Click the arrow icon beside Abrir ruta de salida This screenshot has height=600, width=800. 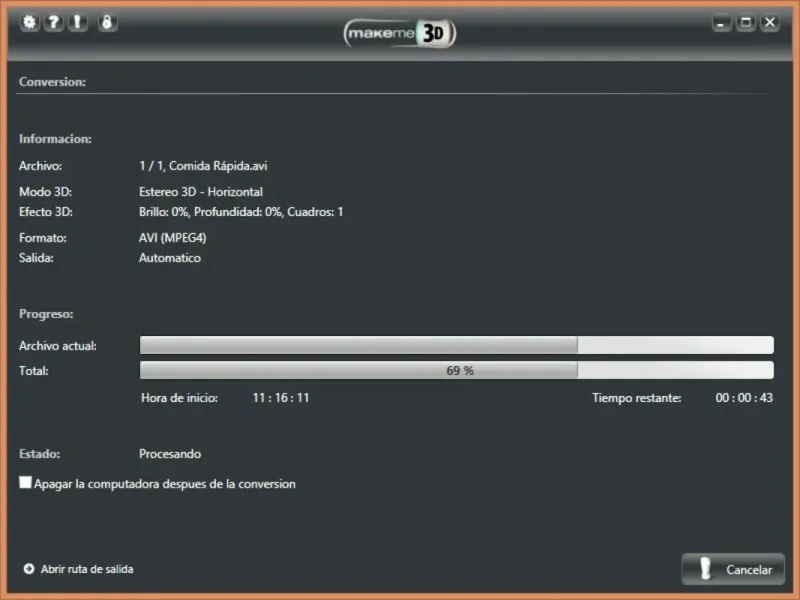coord(29,568)
